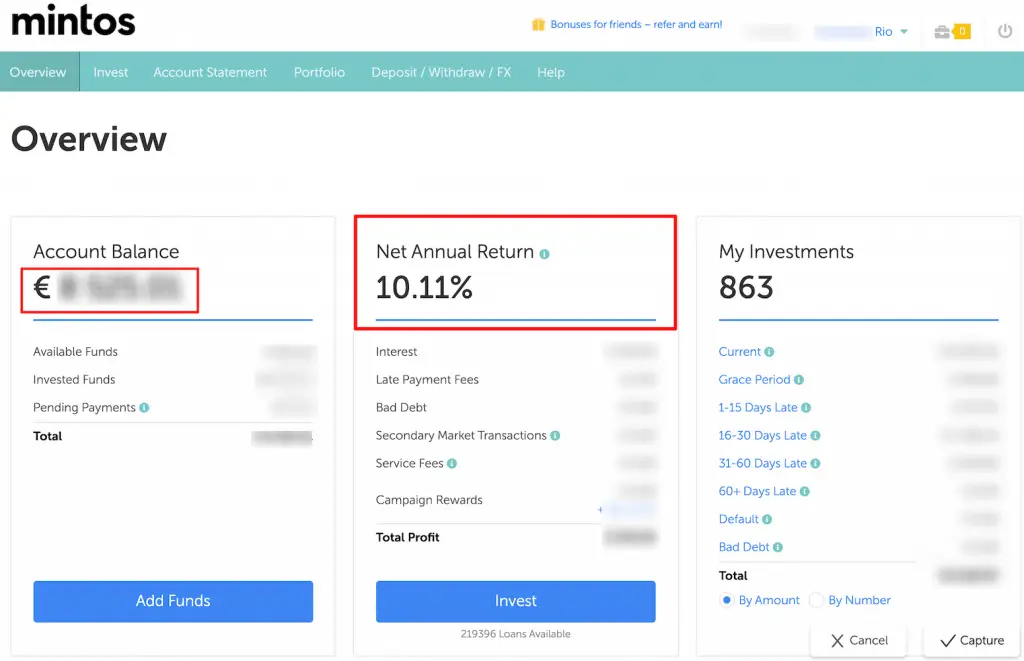The image size is (1024, 661).
Task: Select the By Amount radio button
Action: 726,599
